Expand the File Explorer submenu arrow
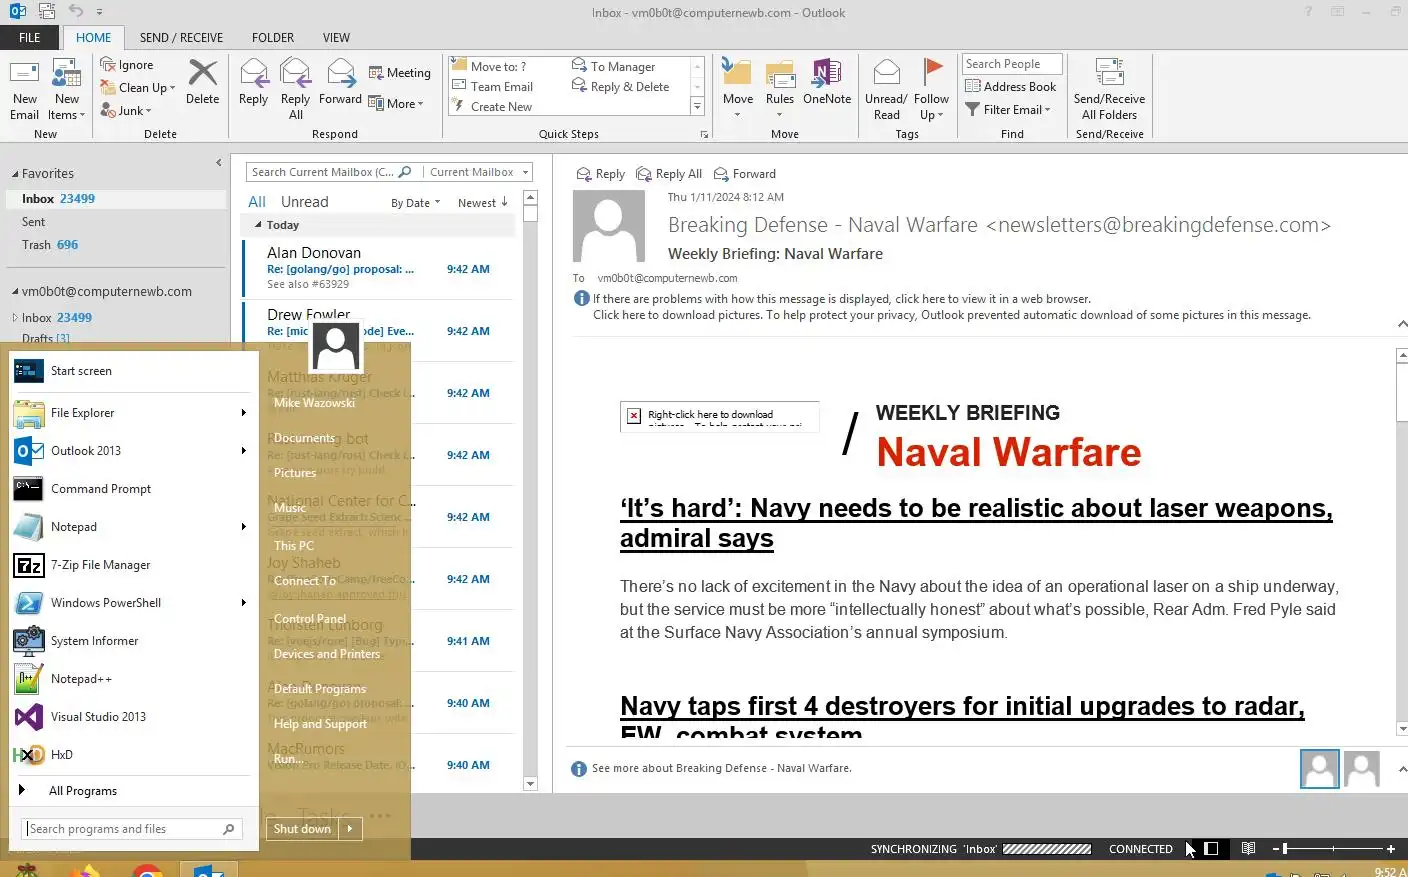Viewport: 1408px width, 877px height. (x=243, y=413)
